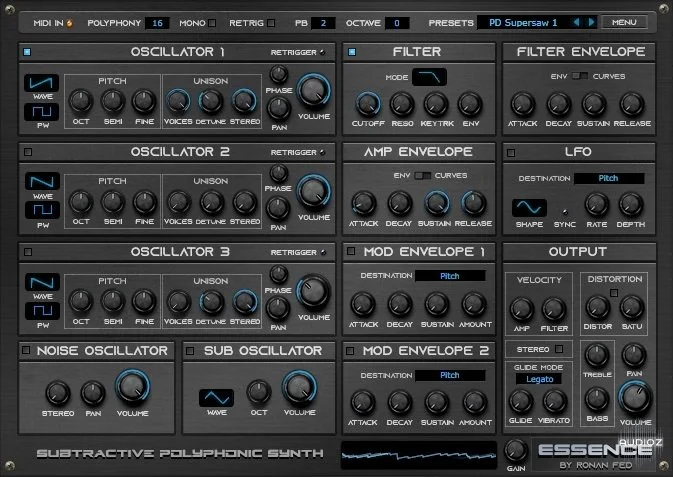Click Amp Envelope RELEASE knob
This screenshot has height=477, width=673.
(x=473, y=204)
